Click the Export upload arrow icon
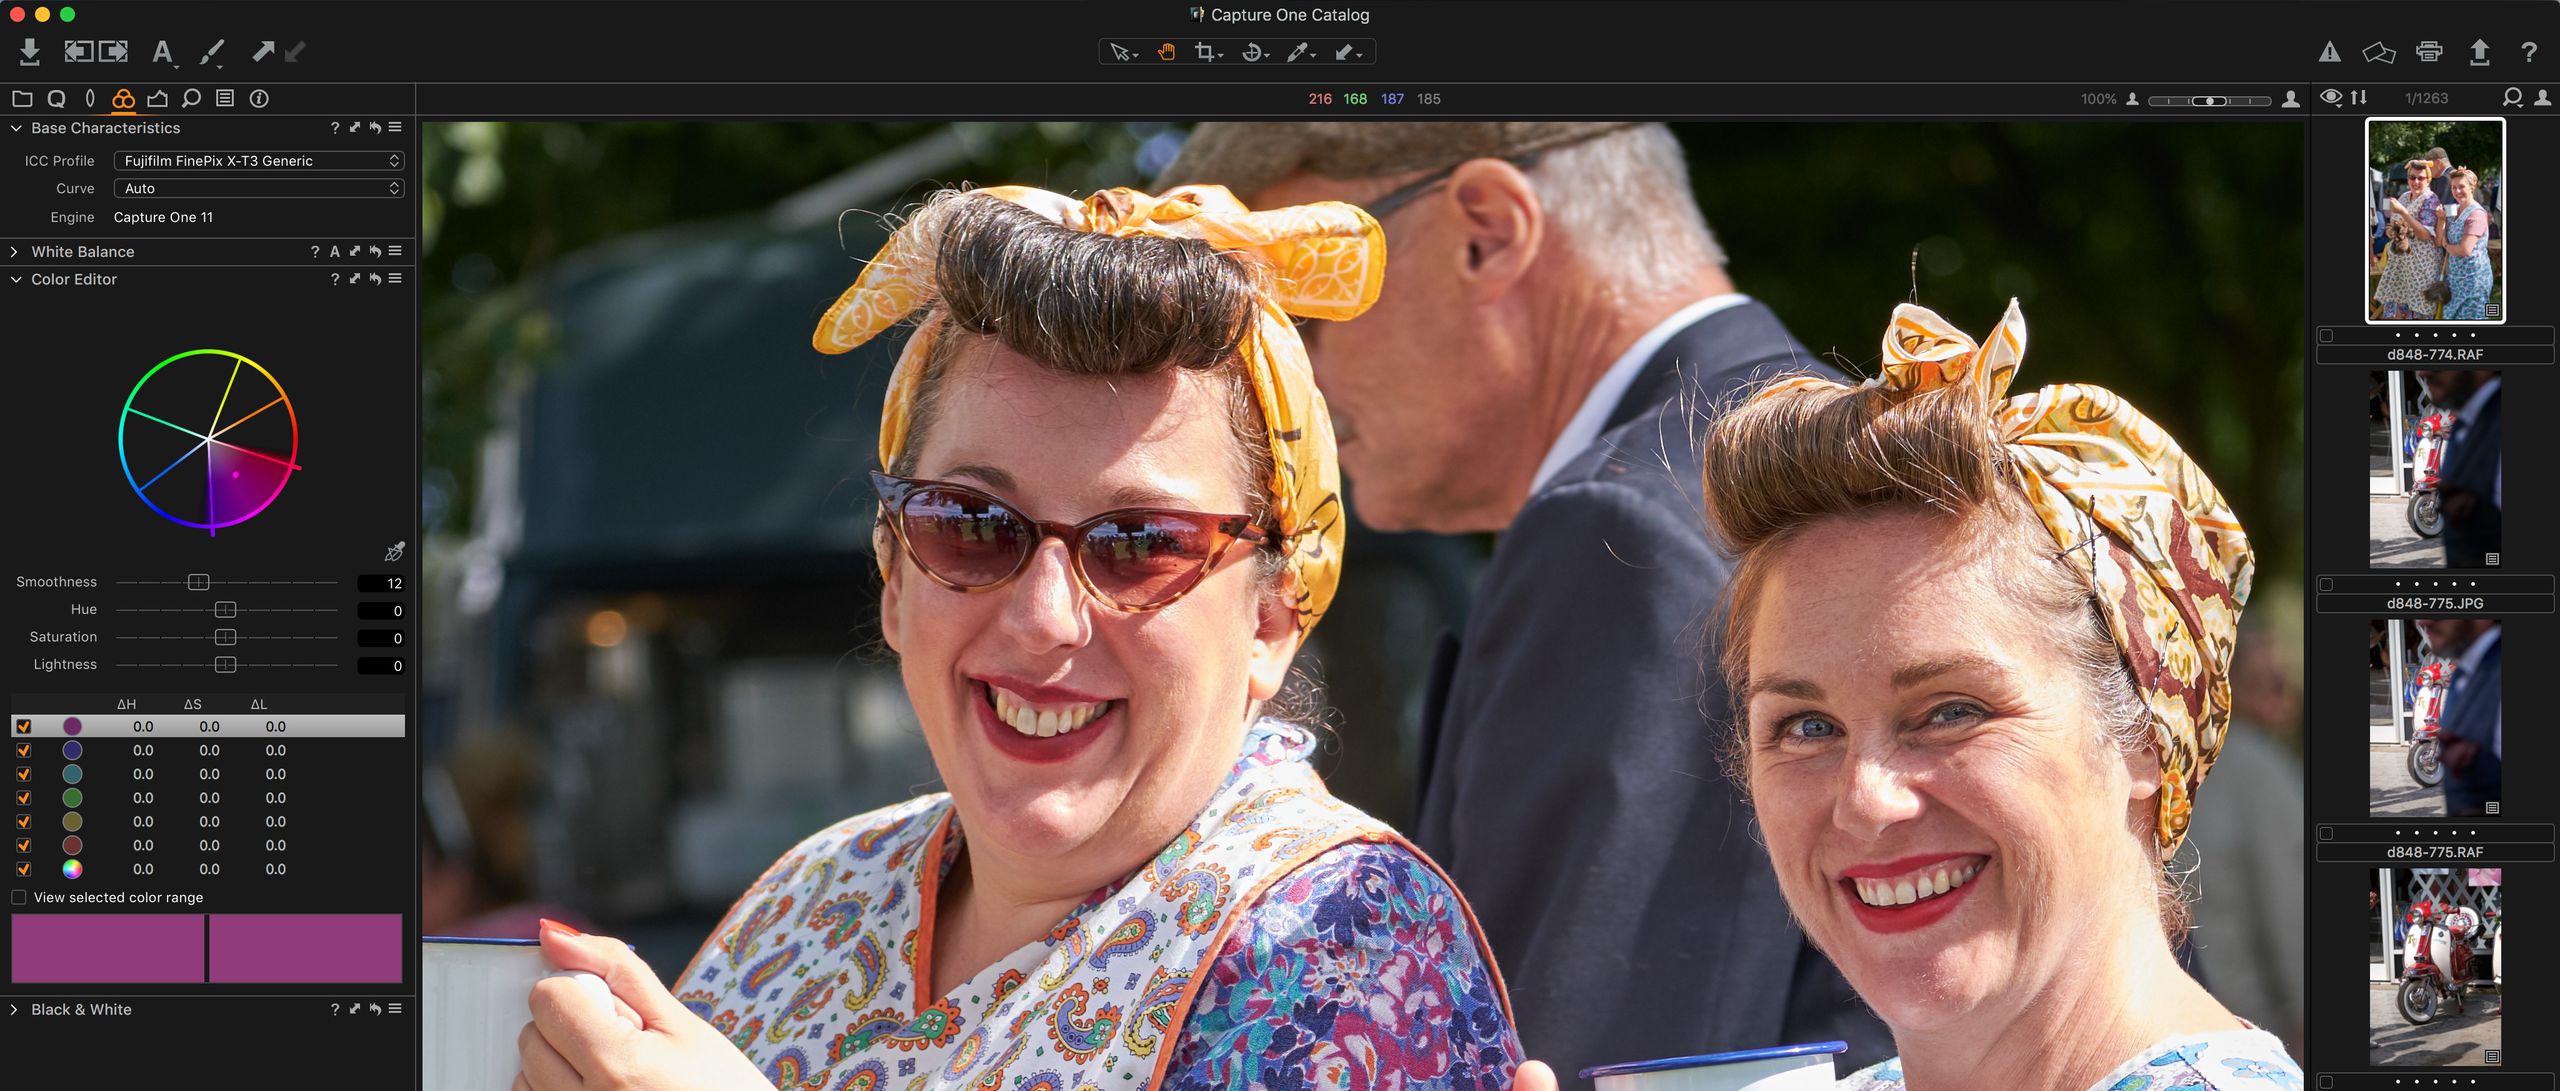Viewport: 2560px width, 1091px height. coord(2479,52)
